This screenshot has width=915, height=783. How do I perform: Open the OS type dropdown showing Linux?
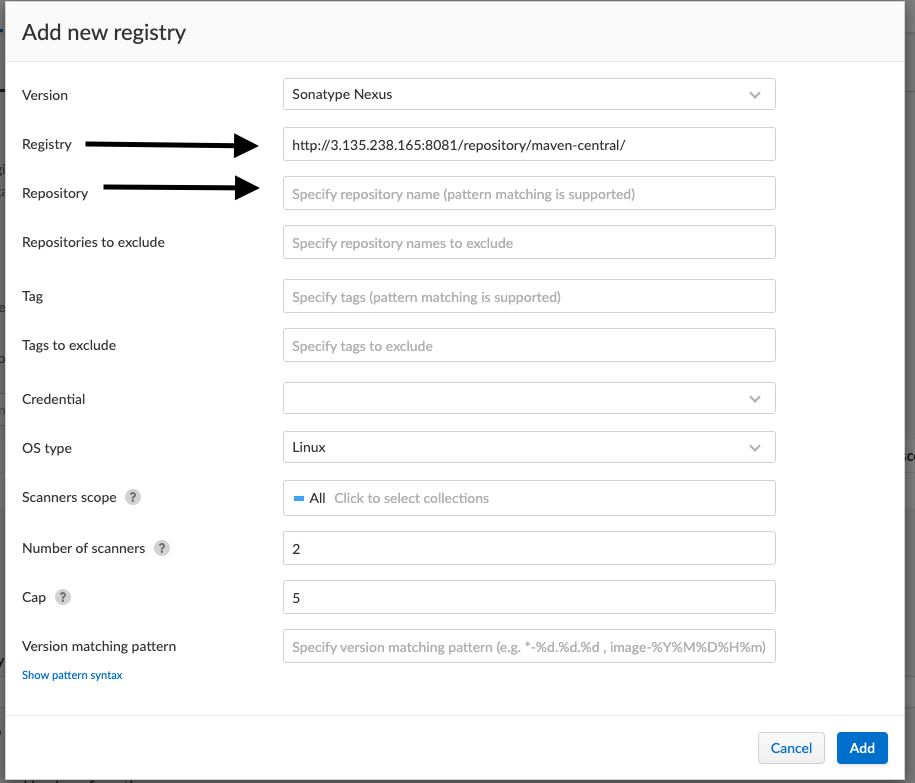tap(528, 448)
